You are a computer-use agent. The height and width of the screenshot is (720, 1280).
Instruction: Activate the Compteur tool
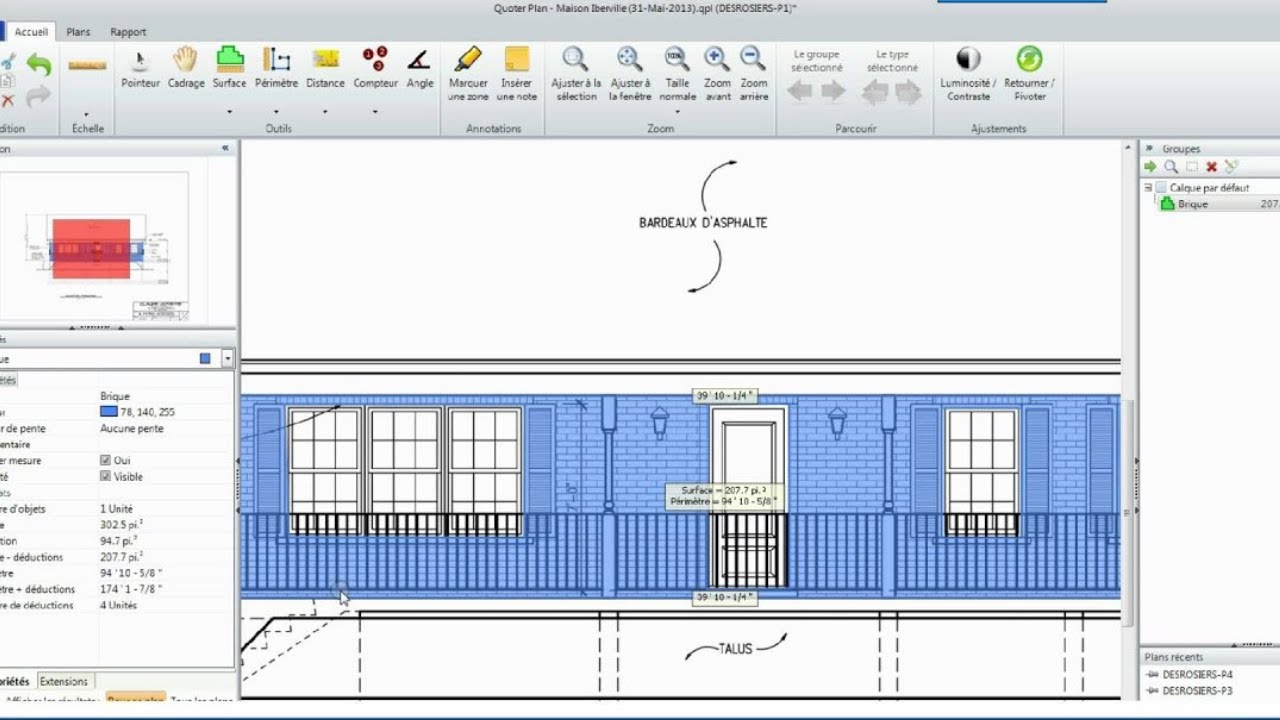click(375, 68)
